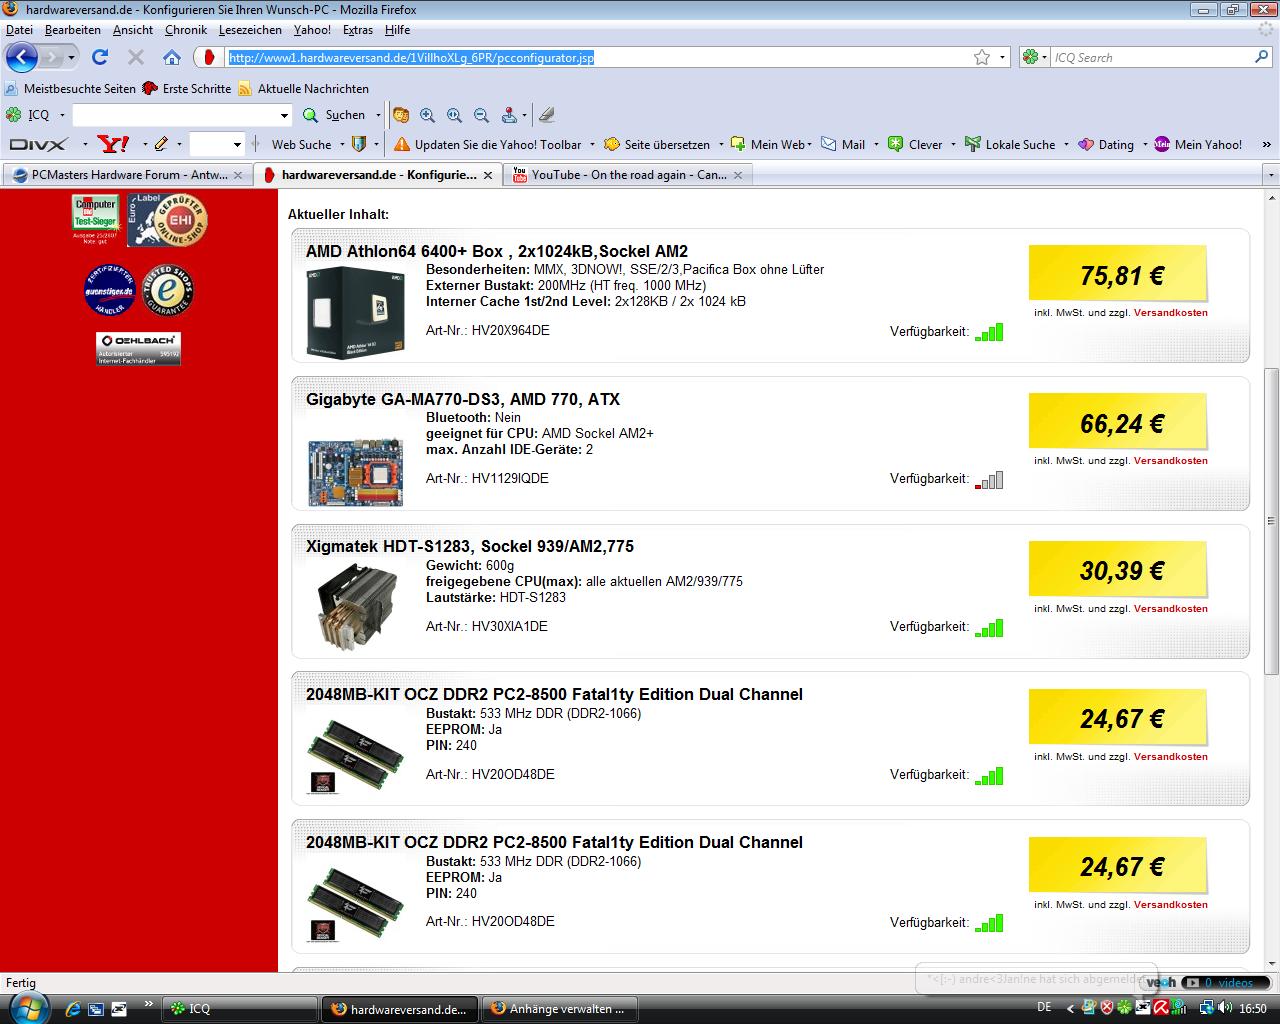
Task: Click Versandkosten link under 75,81 € price
Action: (1170, 313)
